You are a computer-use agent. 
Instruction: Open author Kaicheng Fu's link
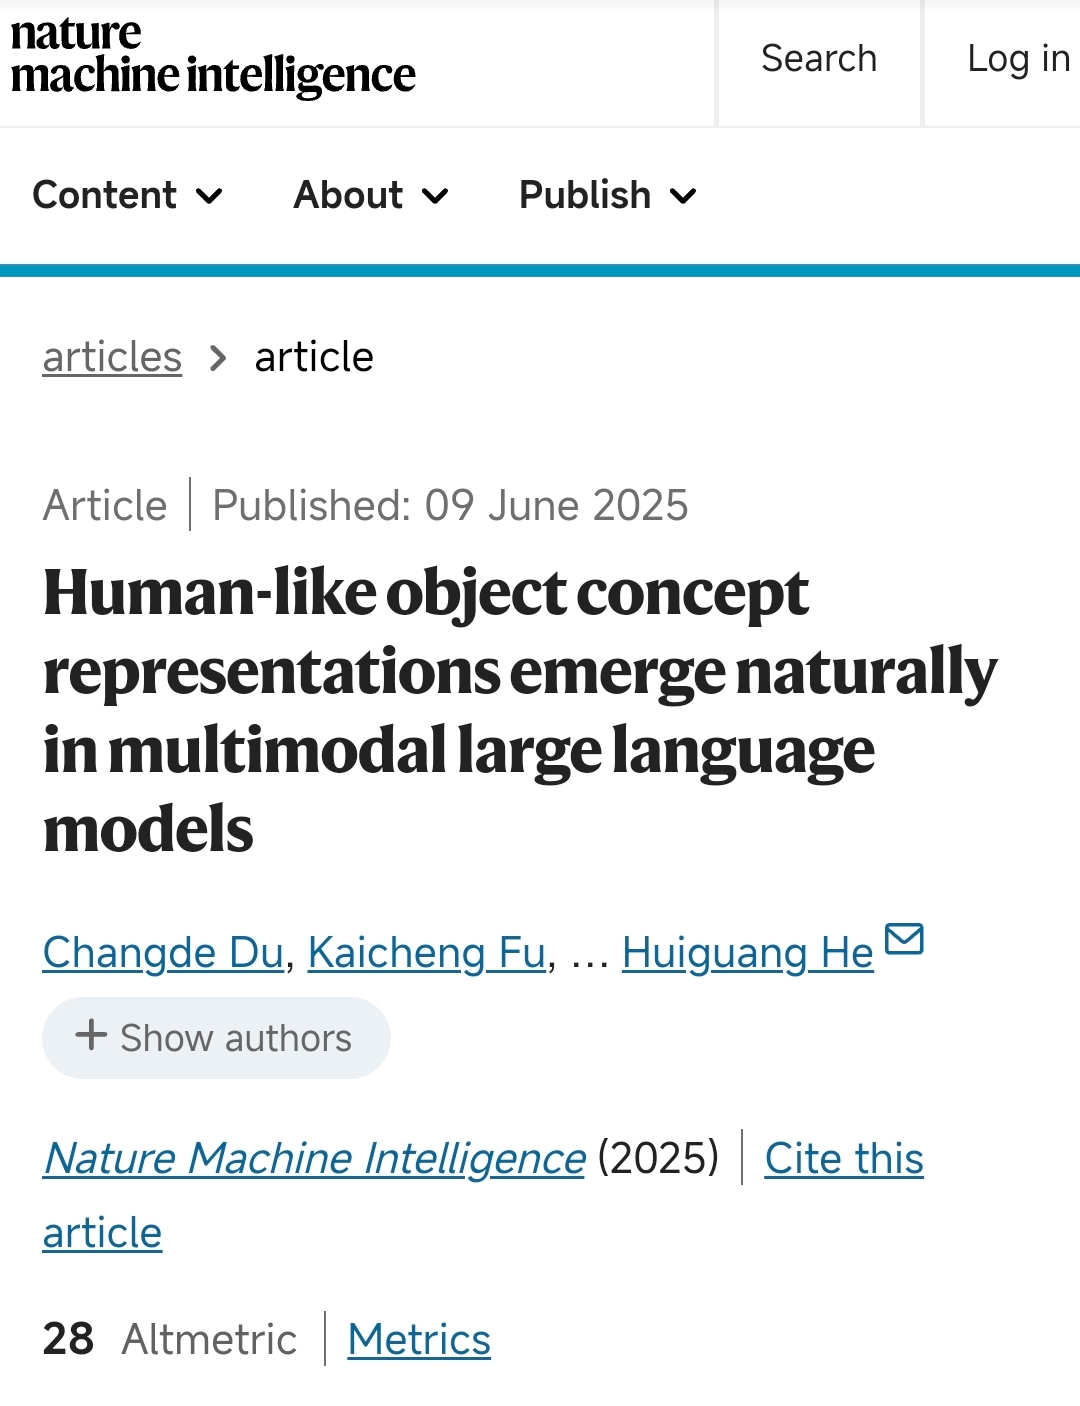[x=427, y=952]
